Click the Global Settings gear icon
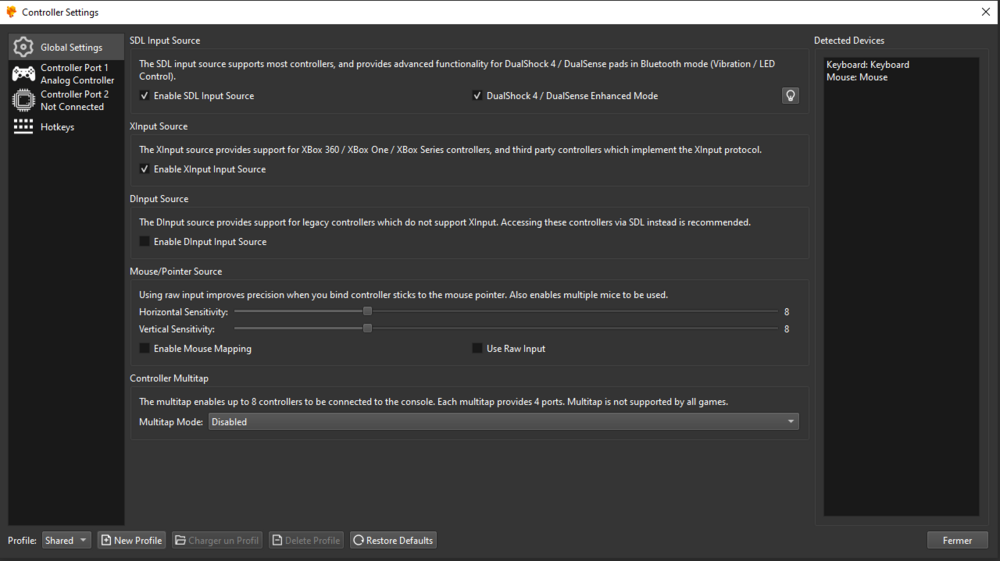 click(23, 47)
